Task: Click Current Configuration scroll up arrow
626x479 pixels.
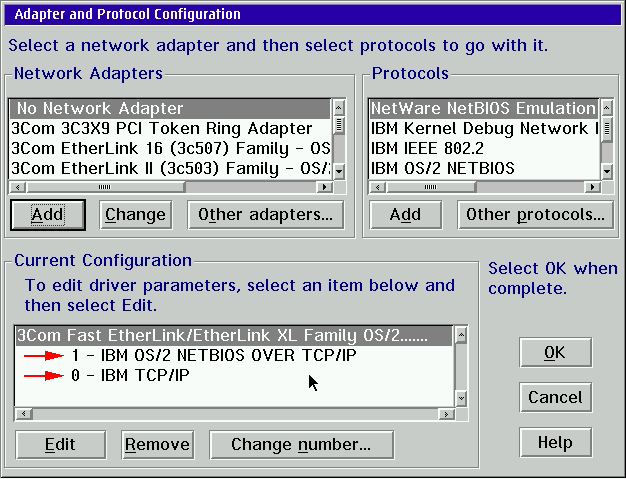Action: tap(461, 335)
